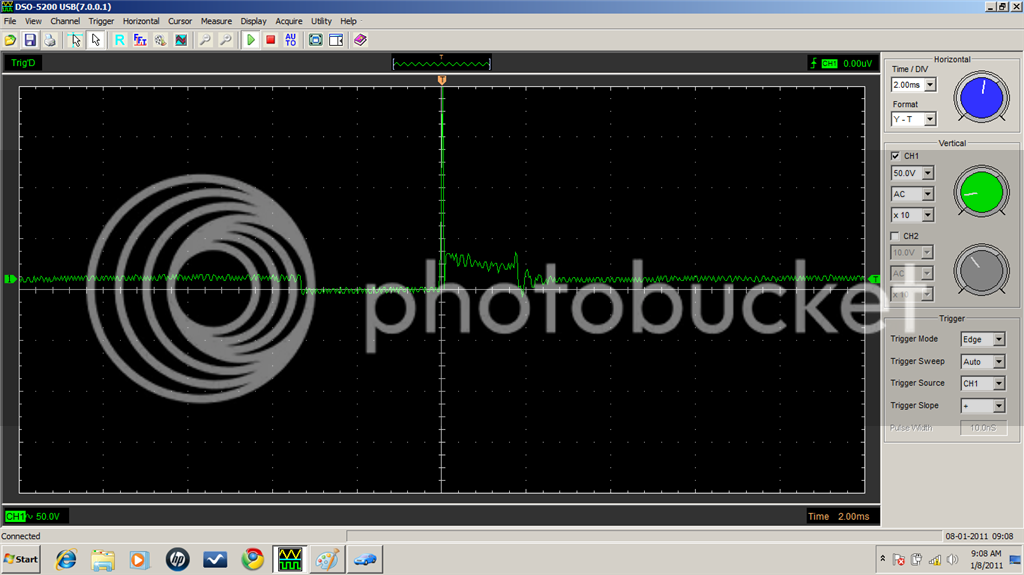1024x575 pixels.
Task: Click the first magnifier zoom icon
Action: 205,40
